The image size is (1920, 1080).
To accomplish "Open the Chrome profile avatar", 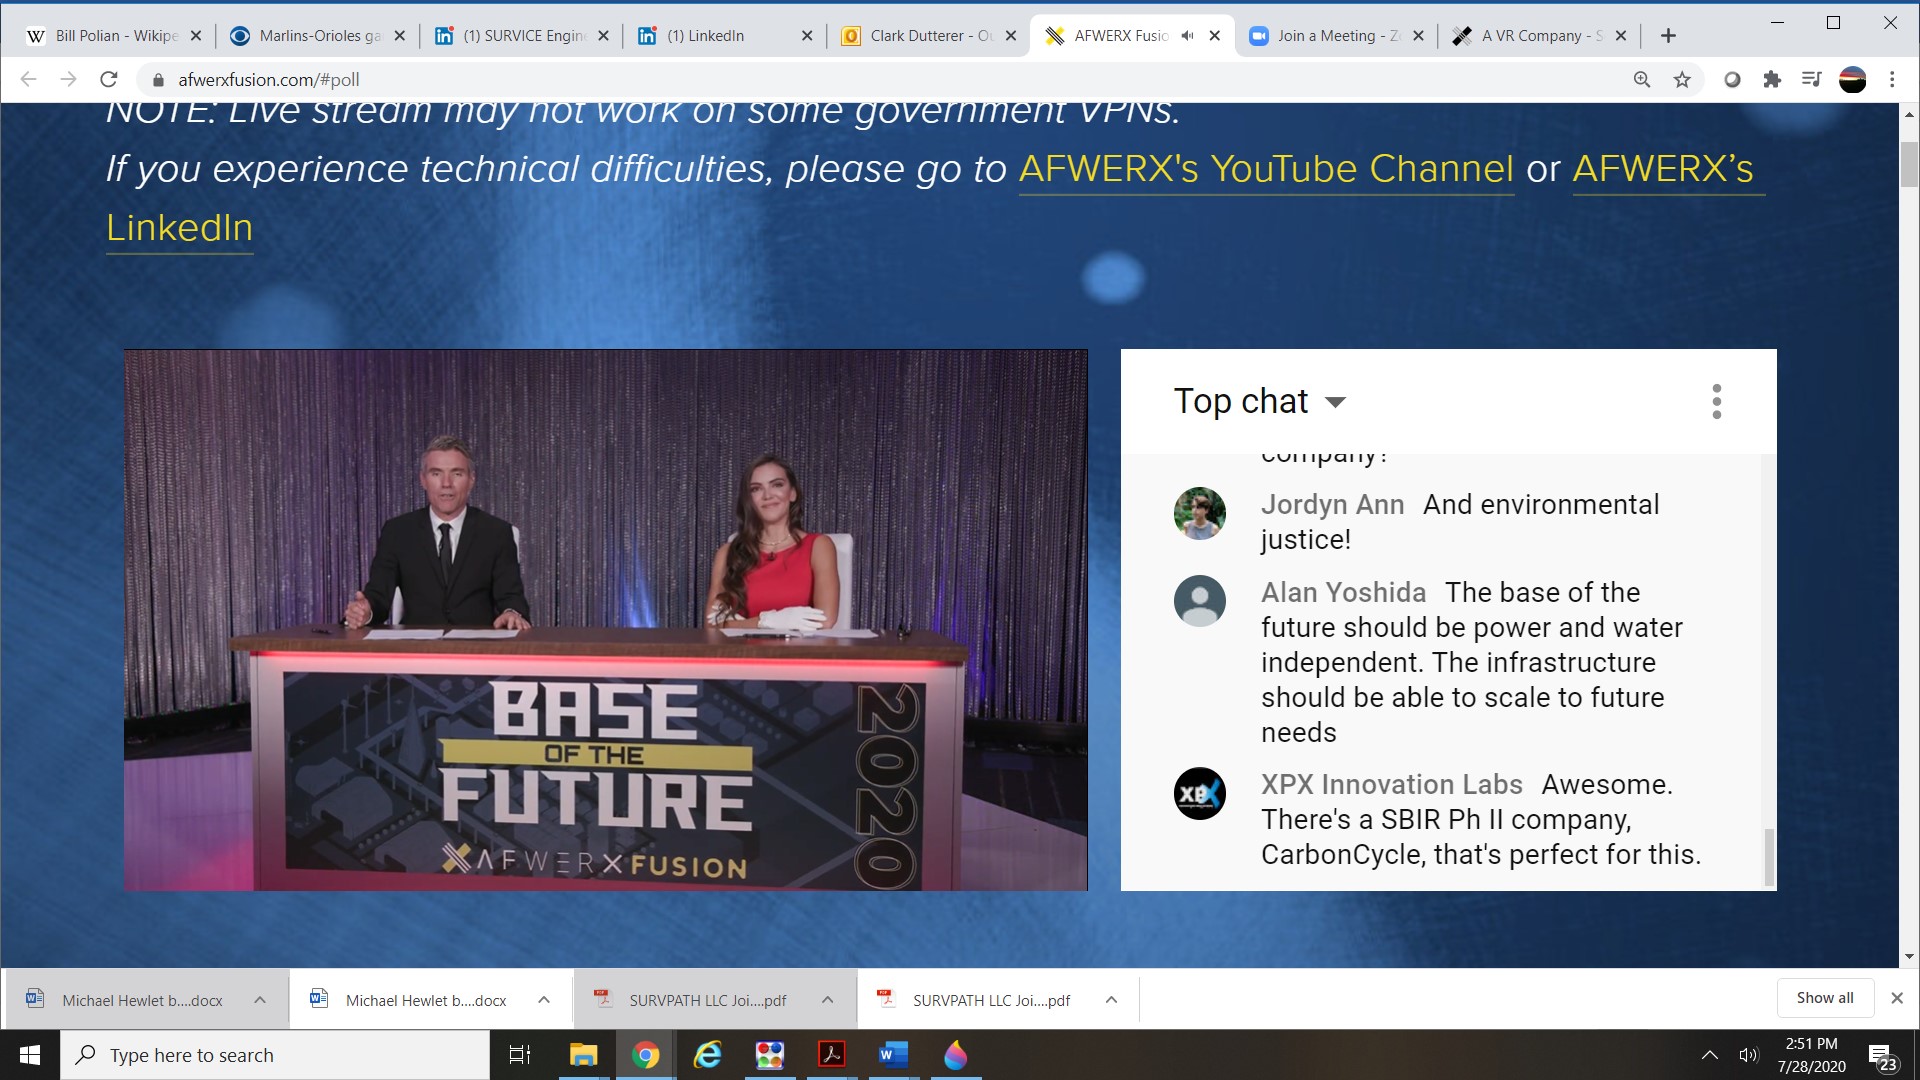I will pos(1852,79).
